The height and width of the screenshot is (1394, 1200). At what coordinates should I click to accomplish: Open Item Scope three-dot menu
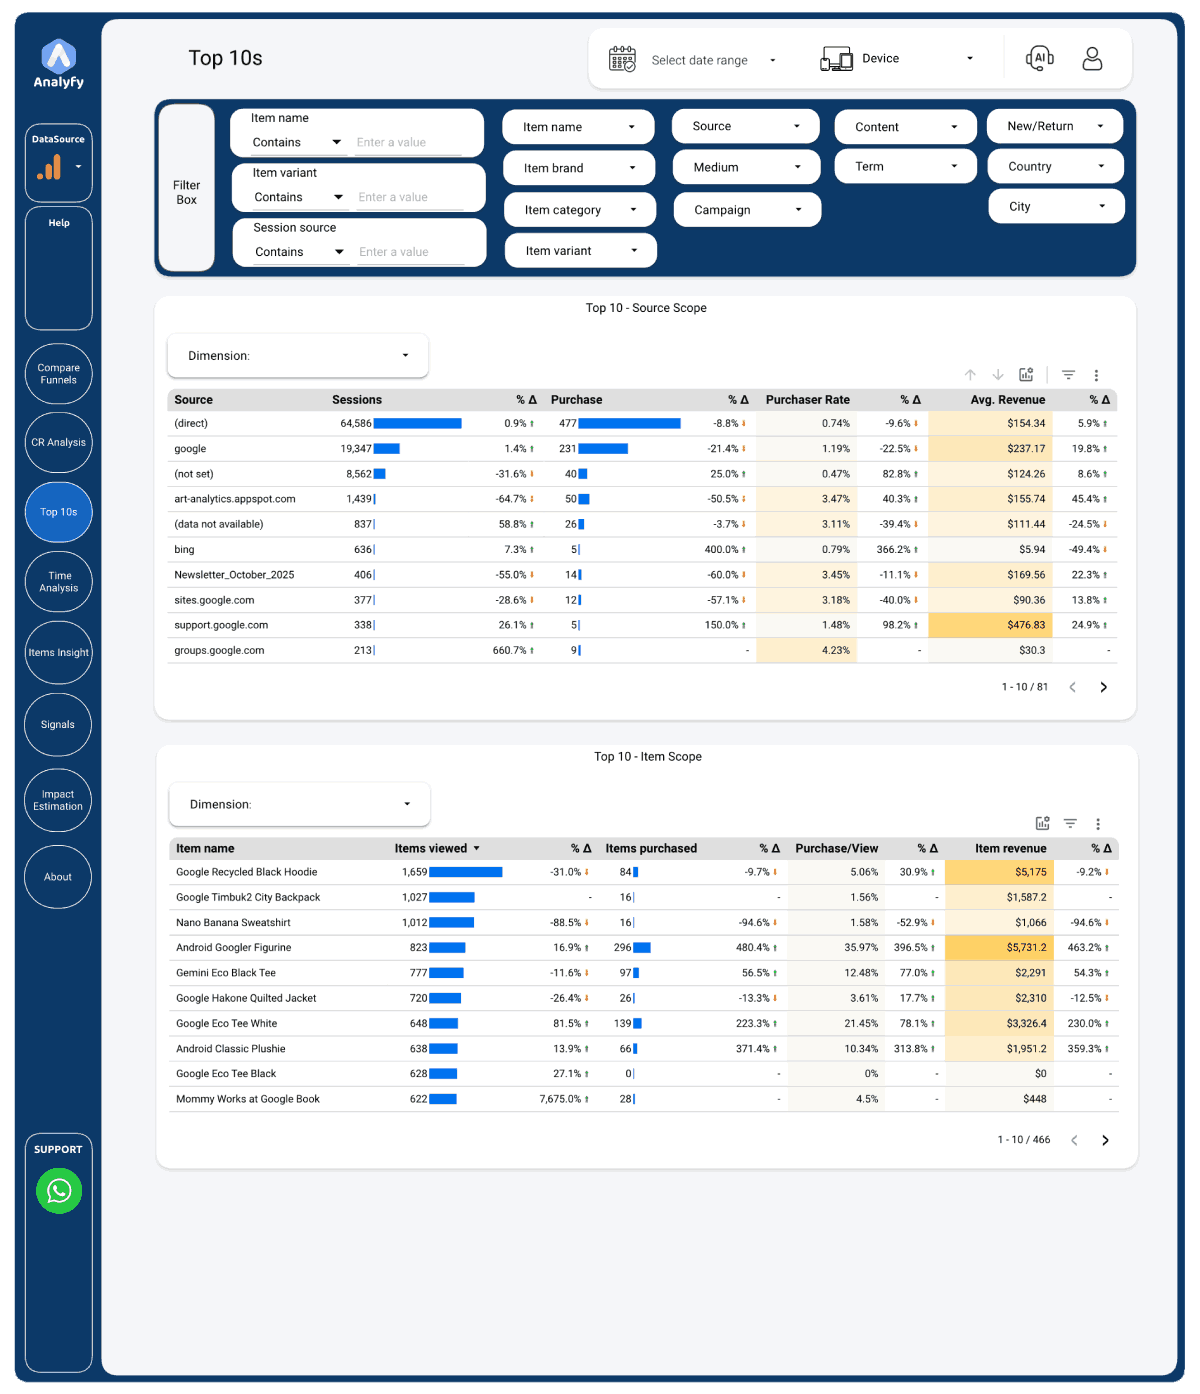pos(1098,824)
